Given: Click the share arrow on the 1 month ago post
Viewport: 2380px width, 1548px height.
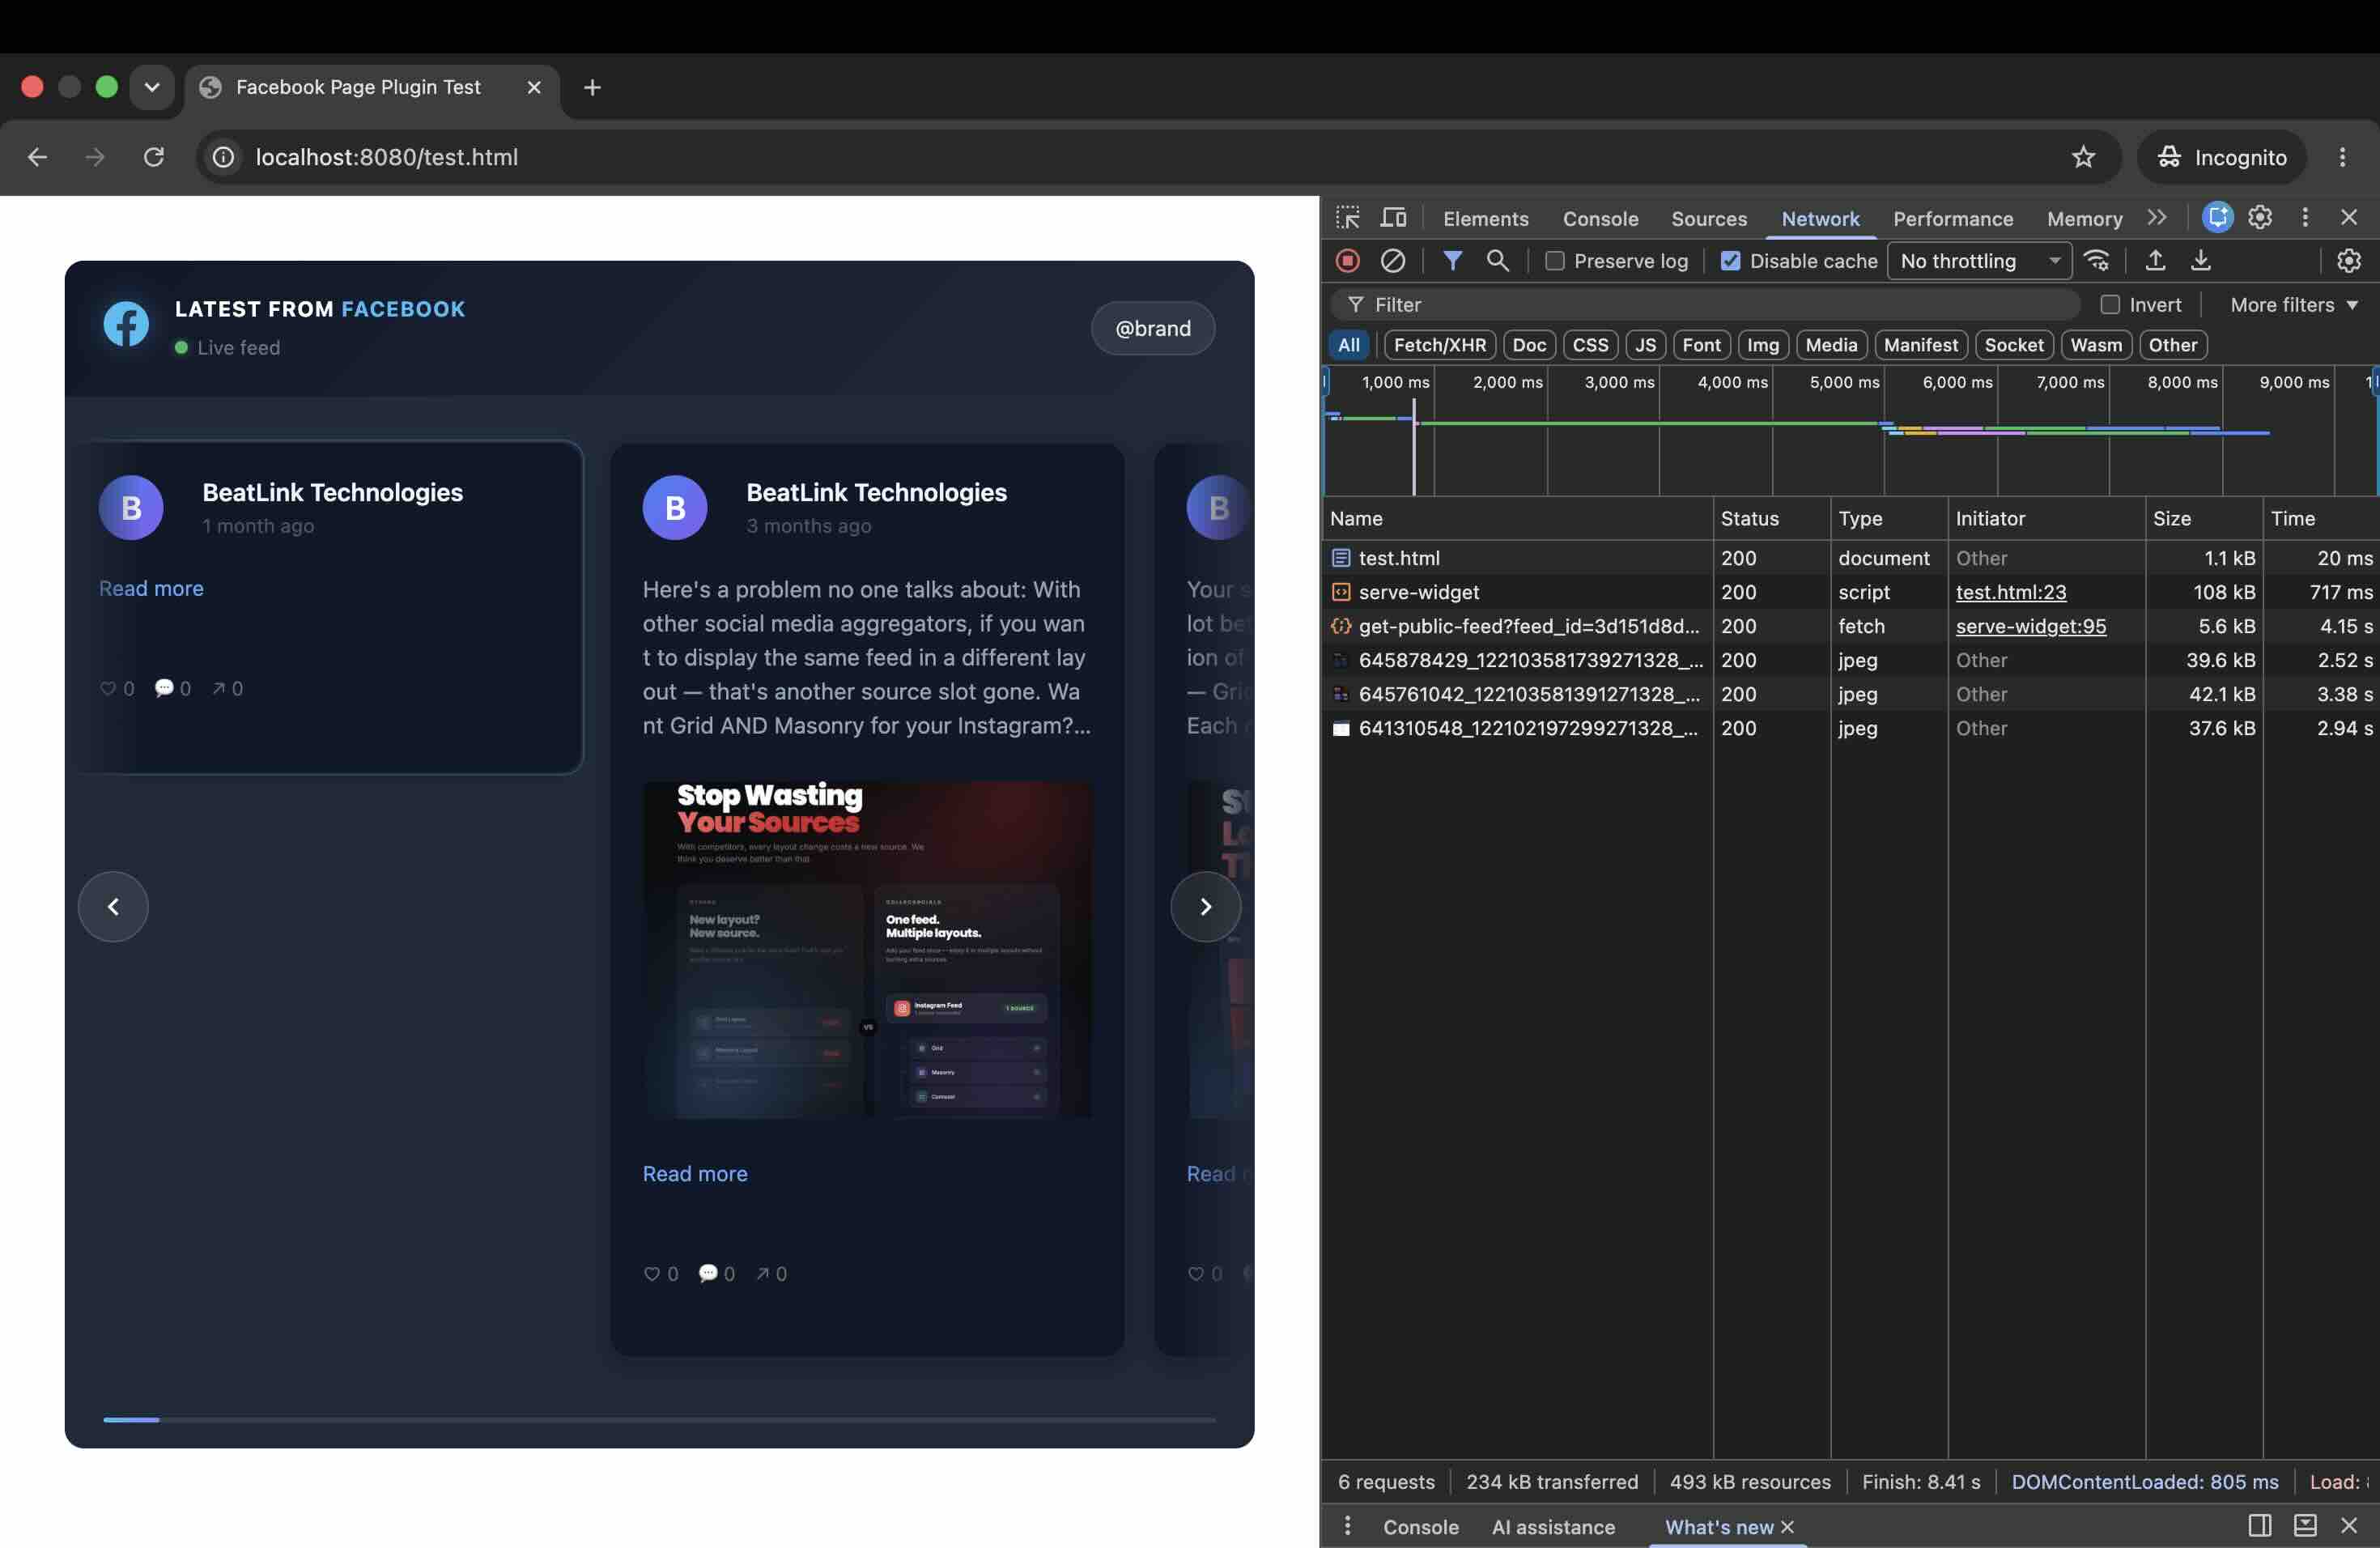Looking at the screenshot, I should coord(218,688).
